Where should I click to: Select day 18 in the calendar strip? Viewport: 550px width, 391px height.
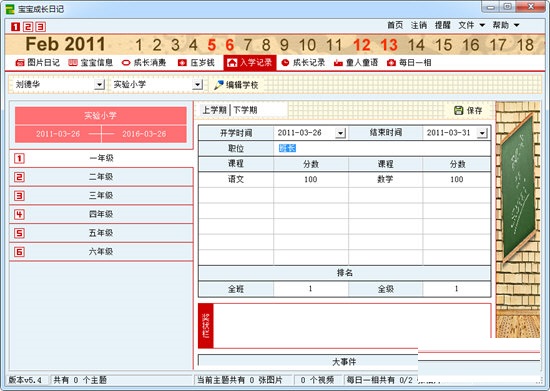click(525, 45)
